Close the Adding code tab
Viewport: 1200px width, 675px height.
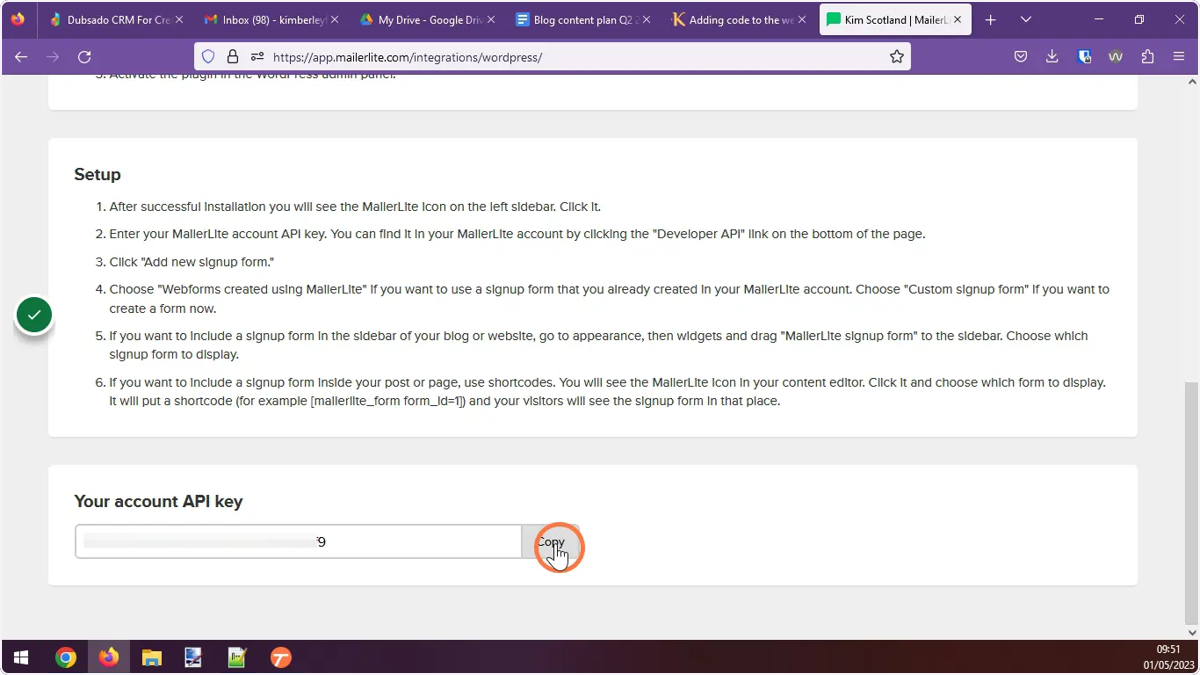coord(802,20)
